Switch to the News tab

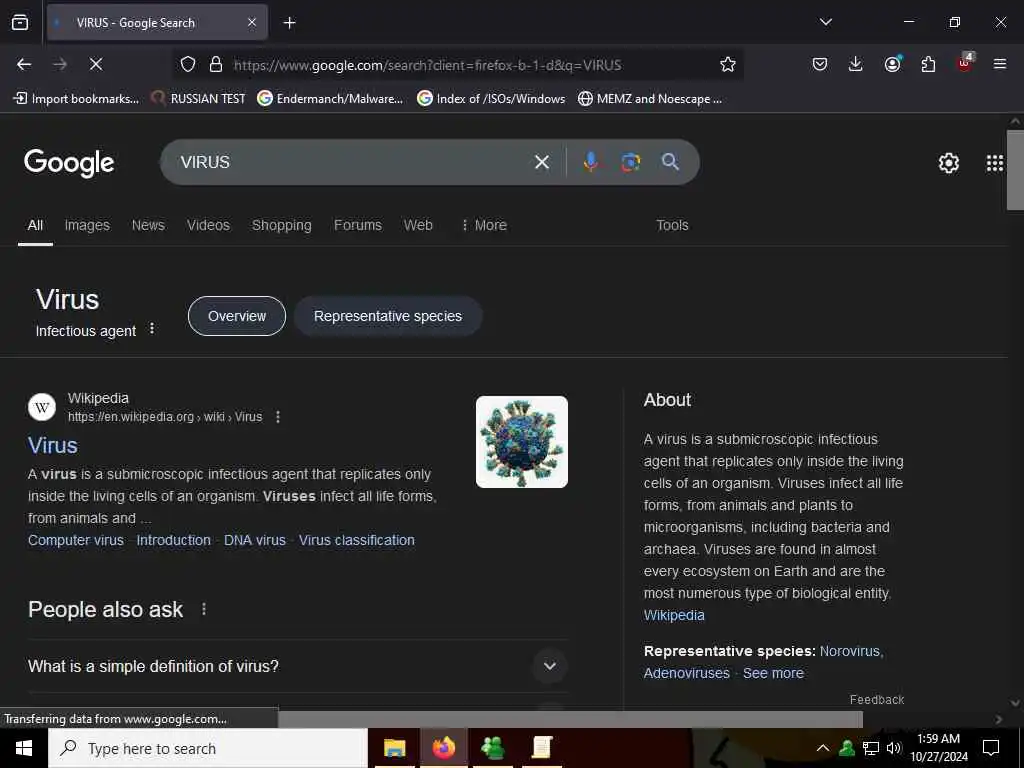(x=148, y=225)
